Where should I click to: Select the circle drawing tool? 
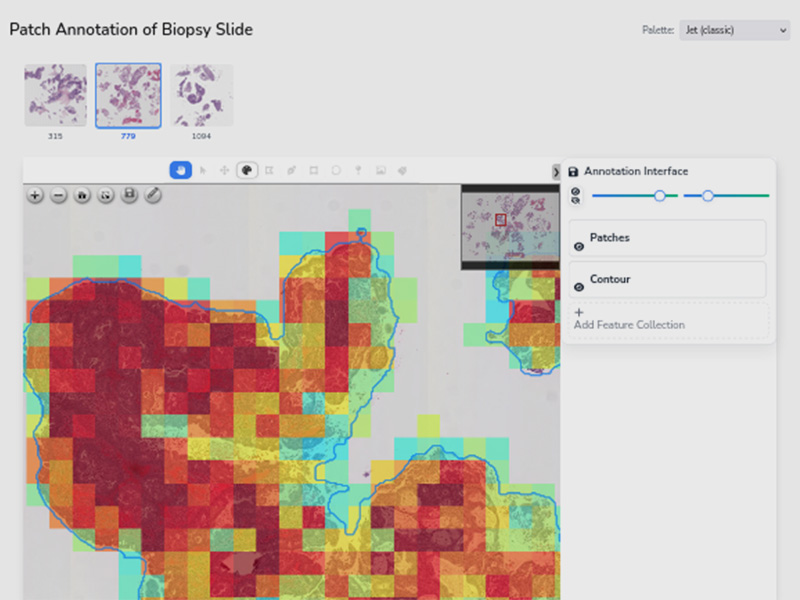pos(336,171)
